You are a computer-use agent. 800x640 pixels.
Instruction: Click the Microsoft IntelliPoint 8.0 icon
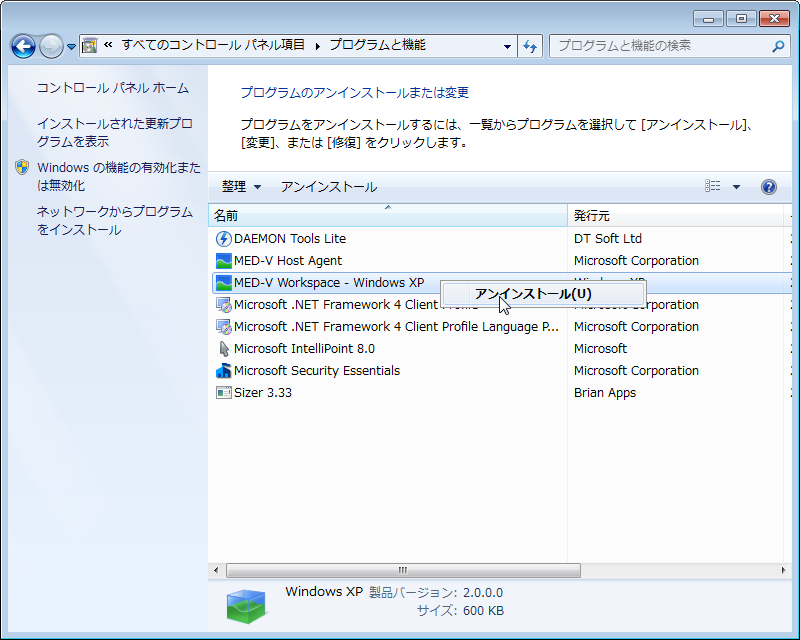223,349
